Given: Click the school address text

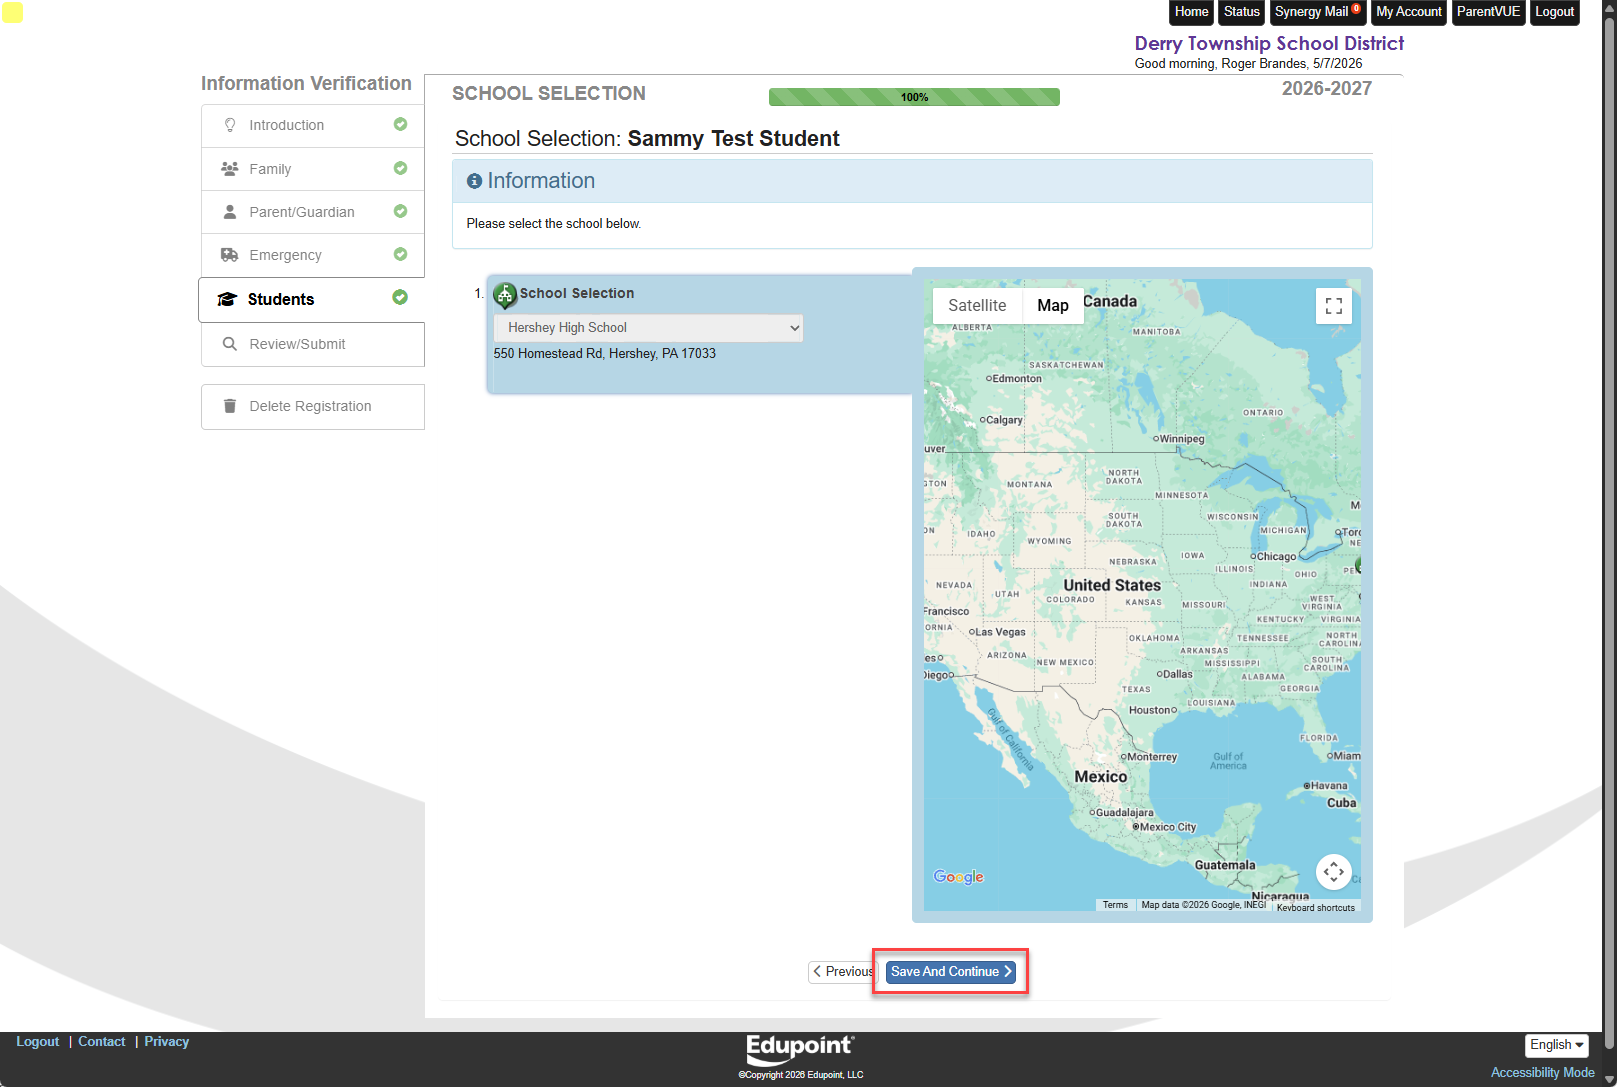Looking at the screenshot, I should pyautogui.click(x=605, y=354).
